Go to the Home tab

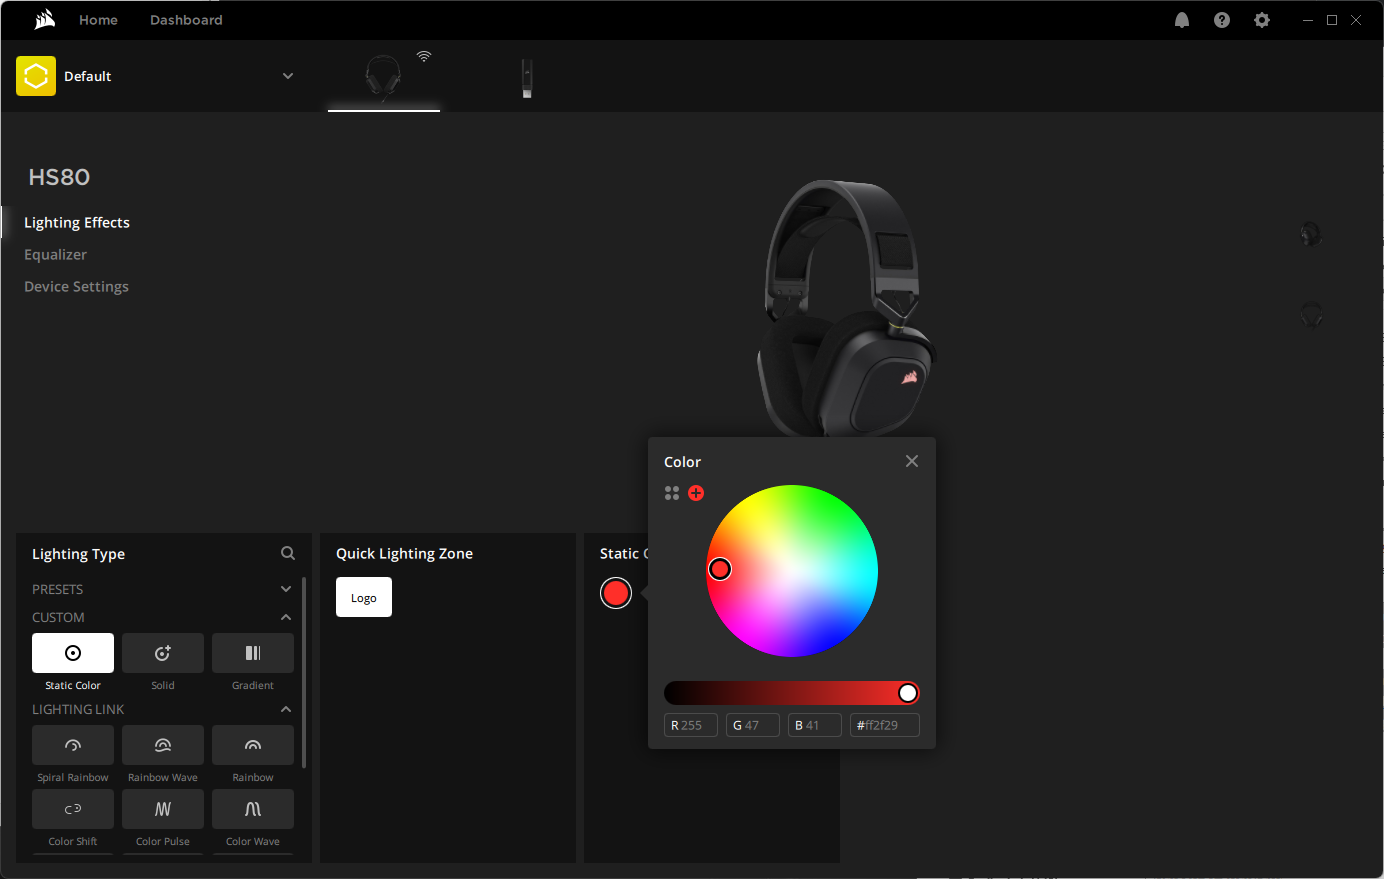coord(98,20)
